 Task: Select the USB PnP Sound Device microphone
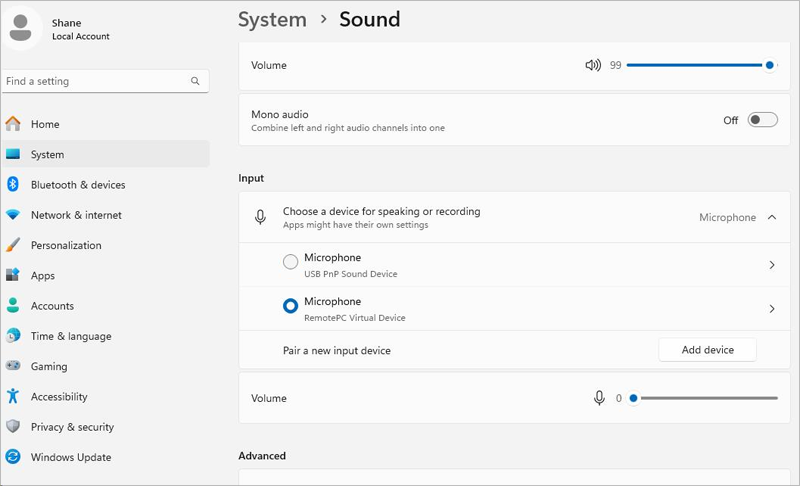291,262
